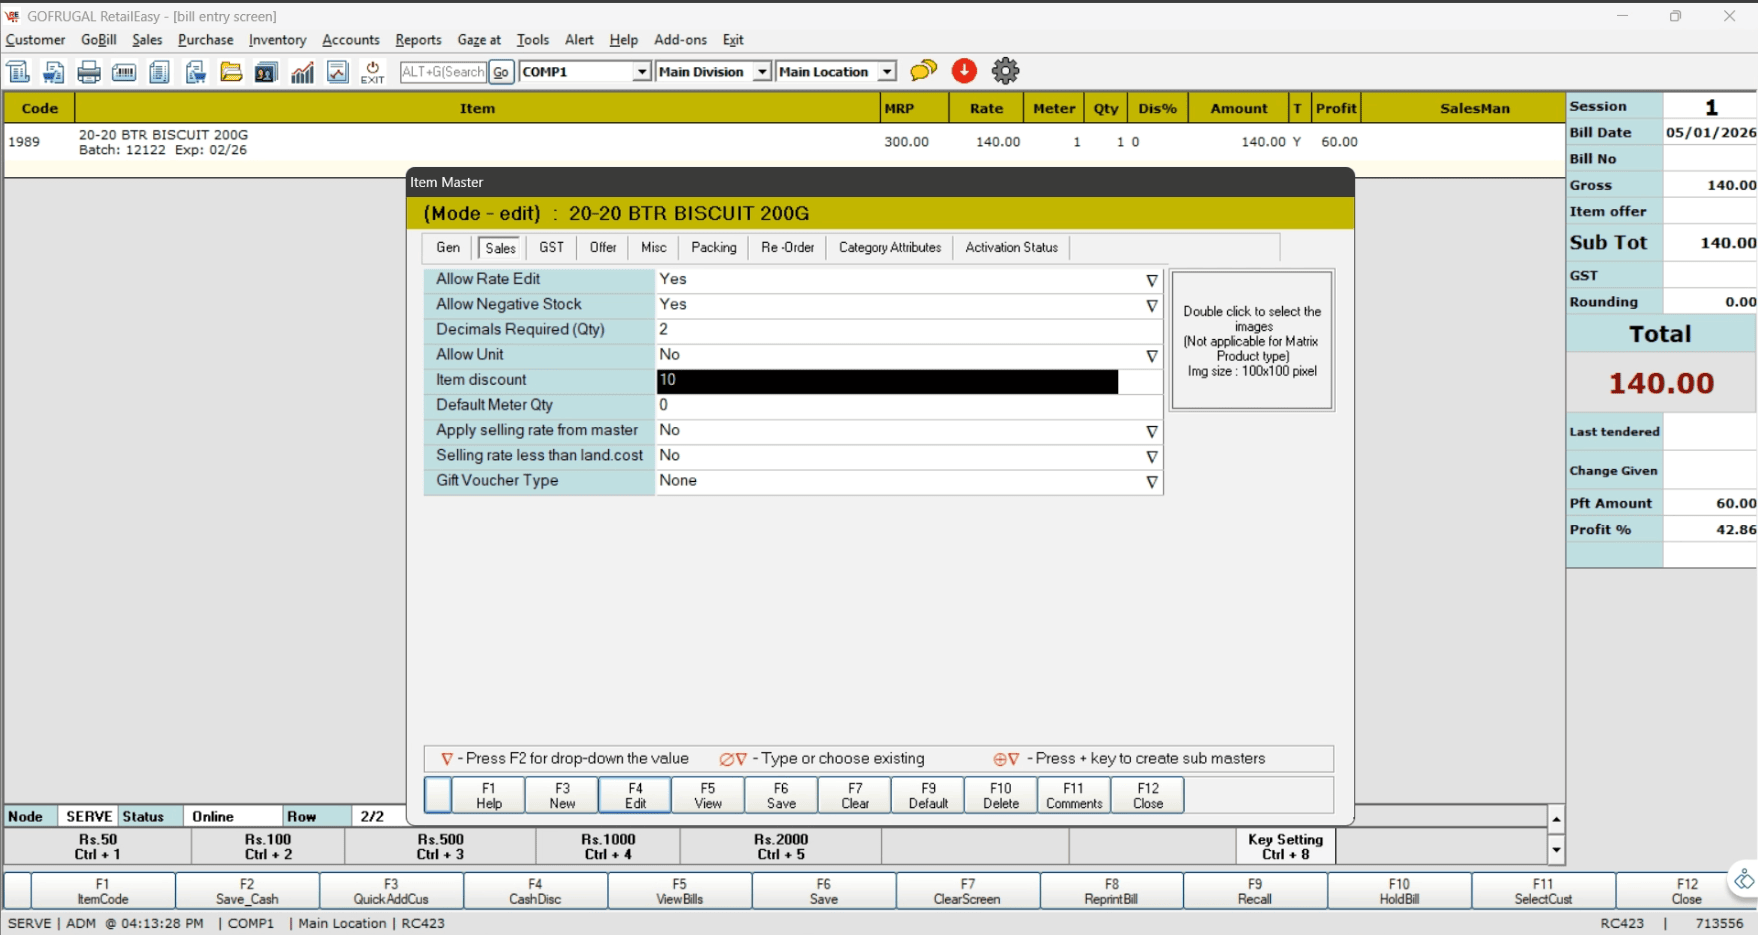The height and width of the screenshot is (935, 1758).
Task: Switch to the Packing tab
Action: [x=714, y=247]
